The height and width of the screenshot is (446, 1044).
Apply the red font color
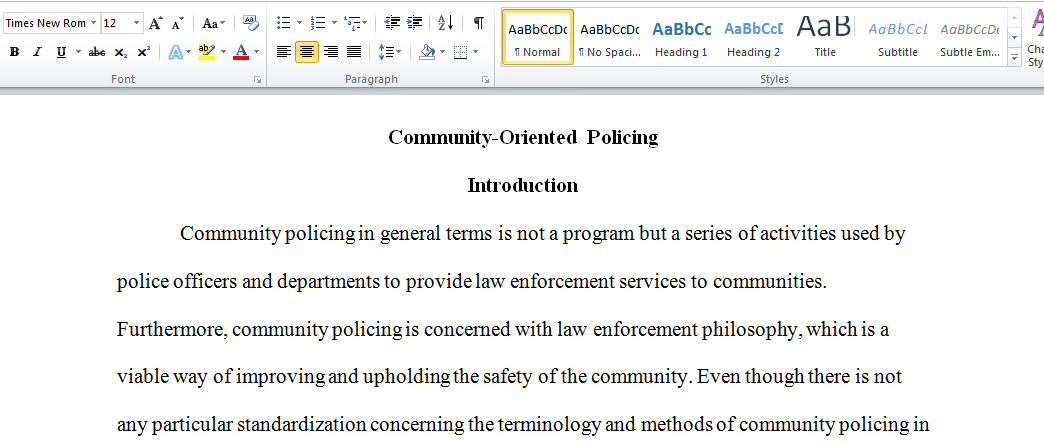(x=241, y=52)
